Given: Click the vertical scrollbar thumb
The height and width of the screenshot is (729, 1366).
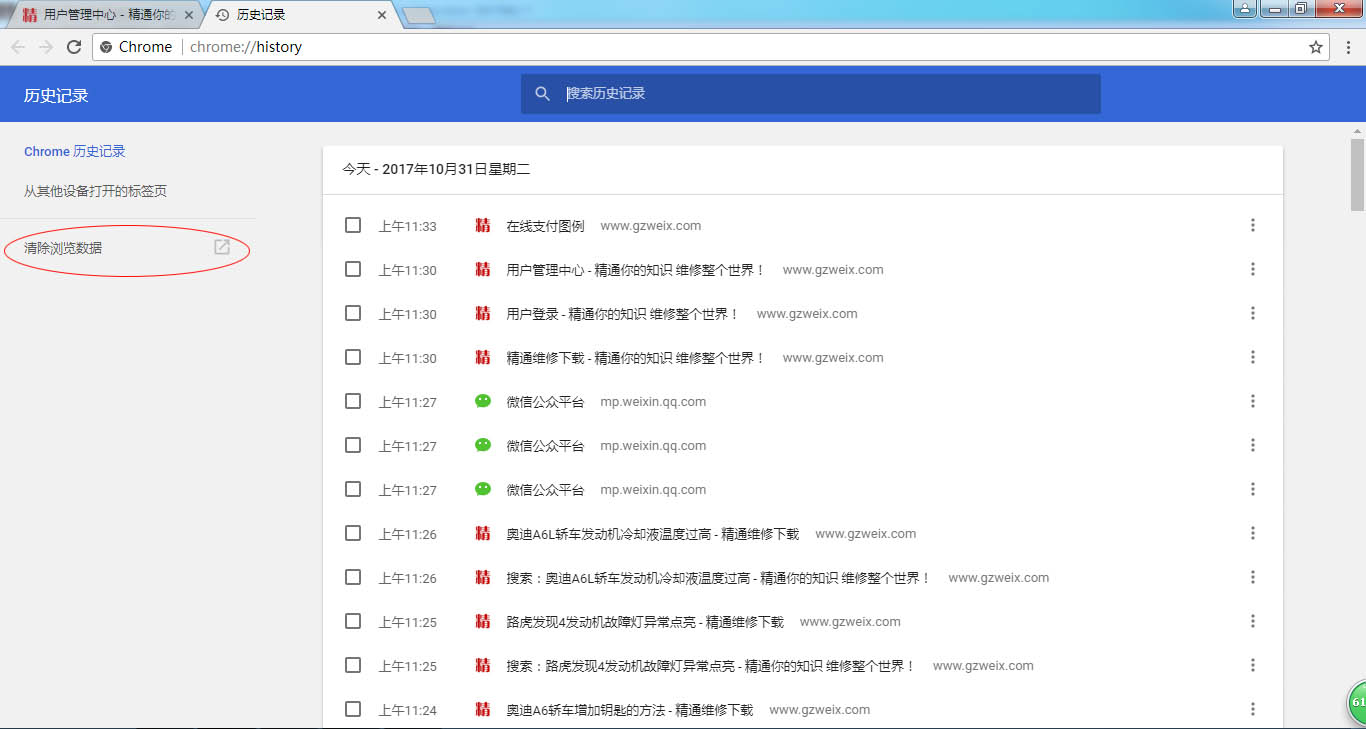Looking at the screenshot, I should pos(1357,175).
